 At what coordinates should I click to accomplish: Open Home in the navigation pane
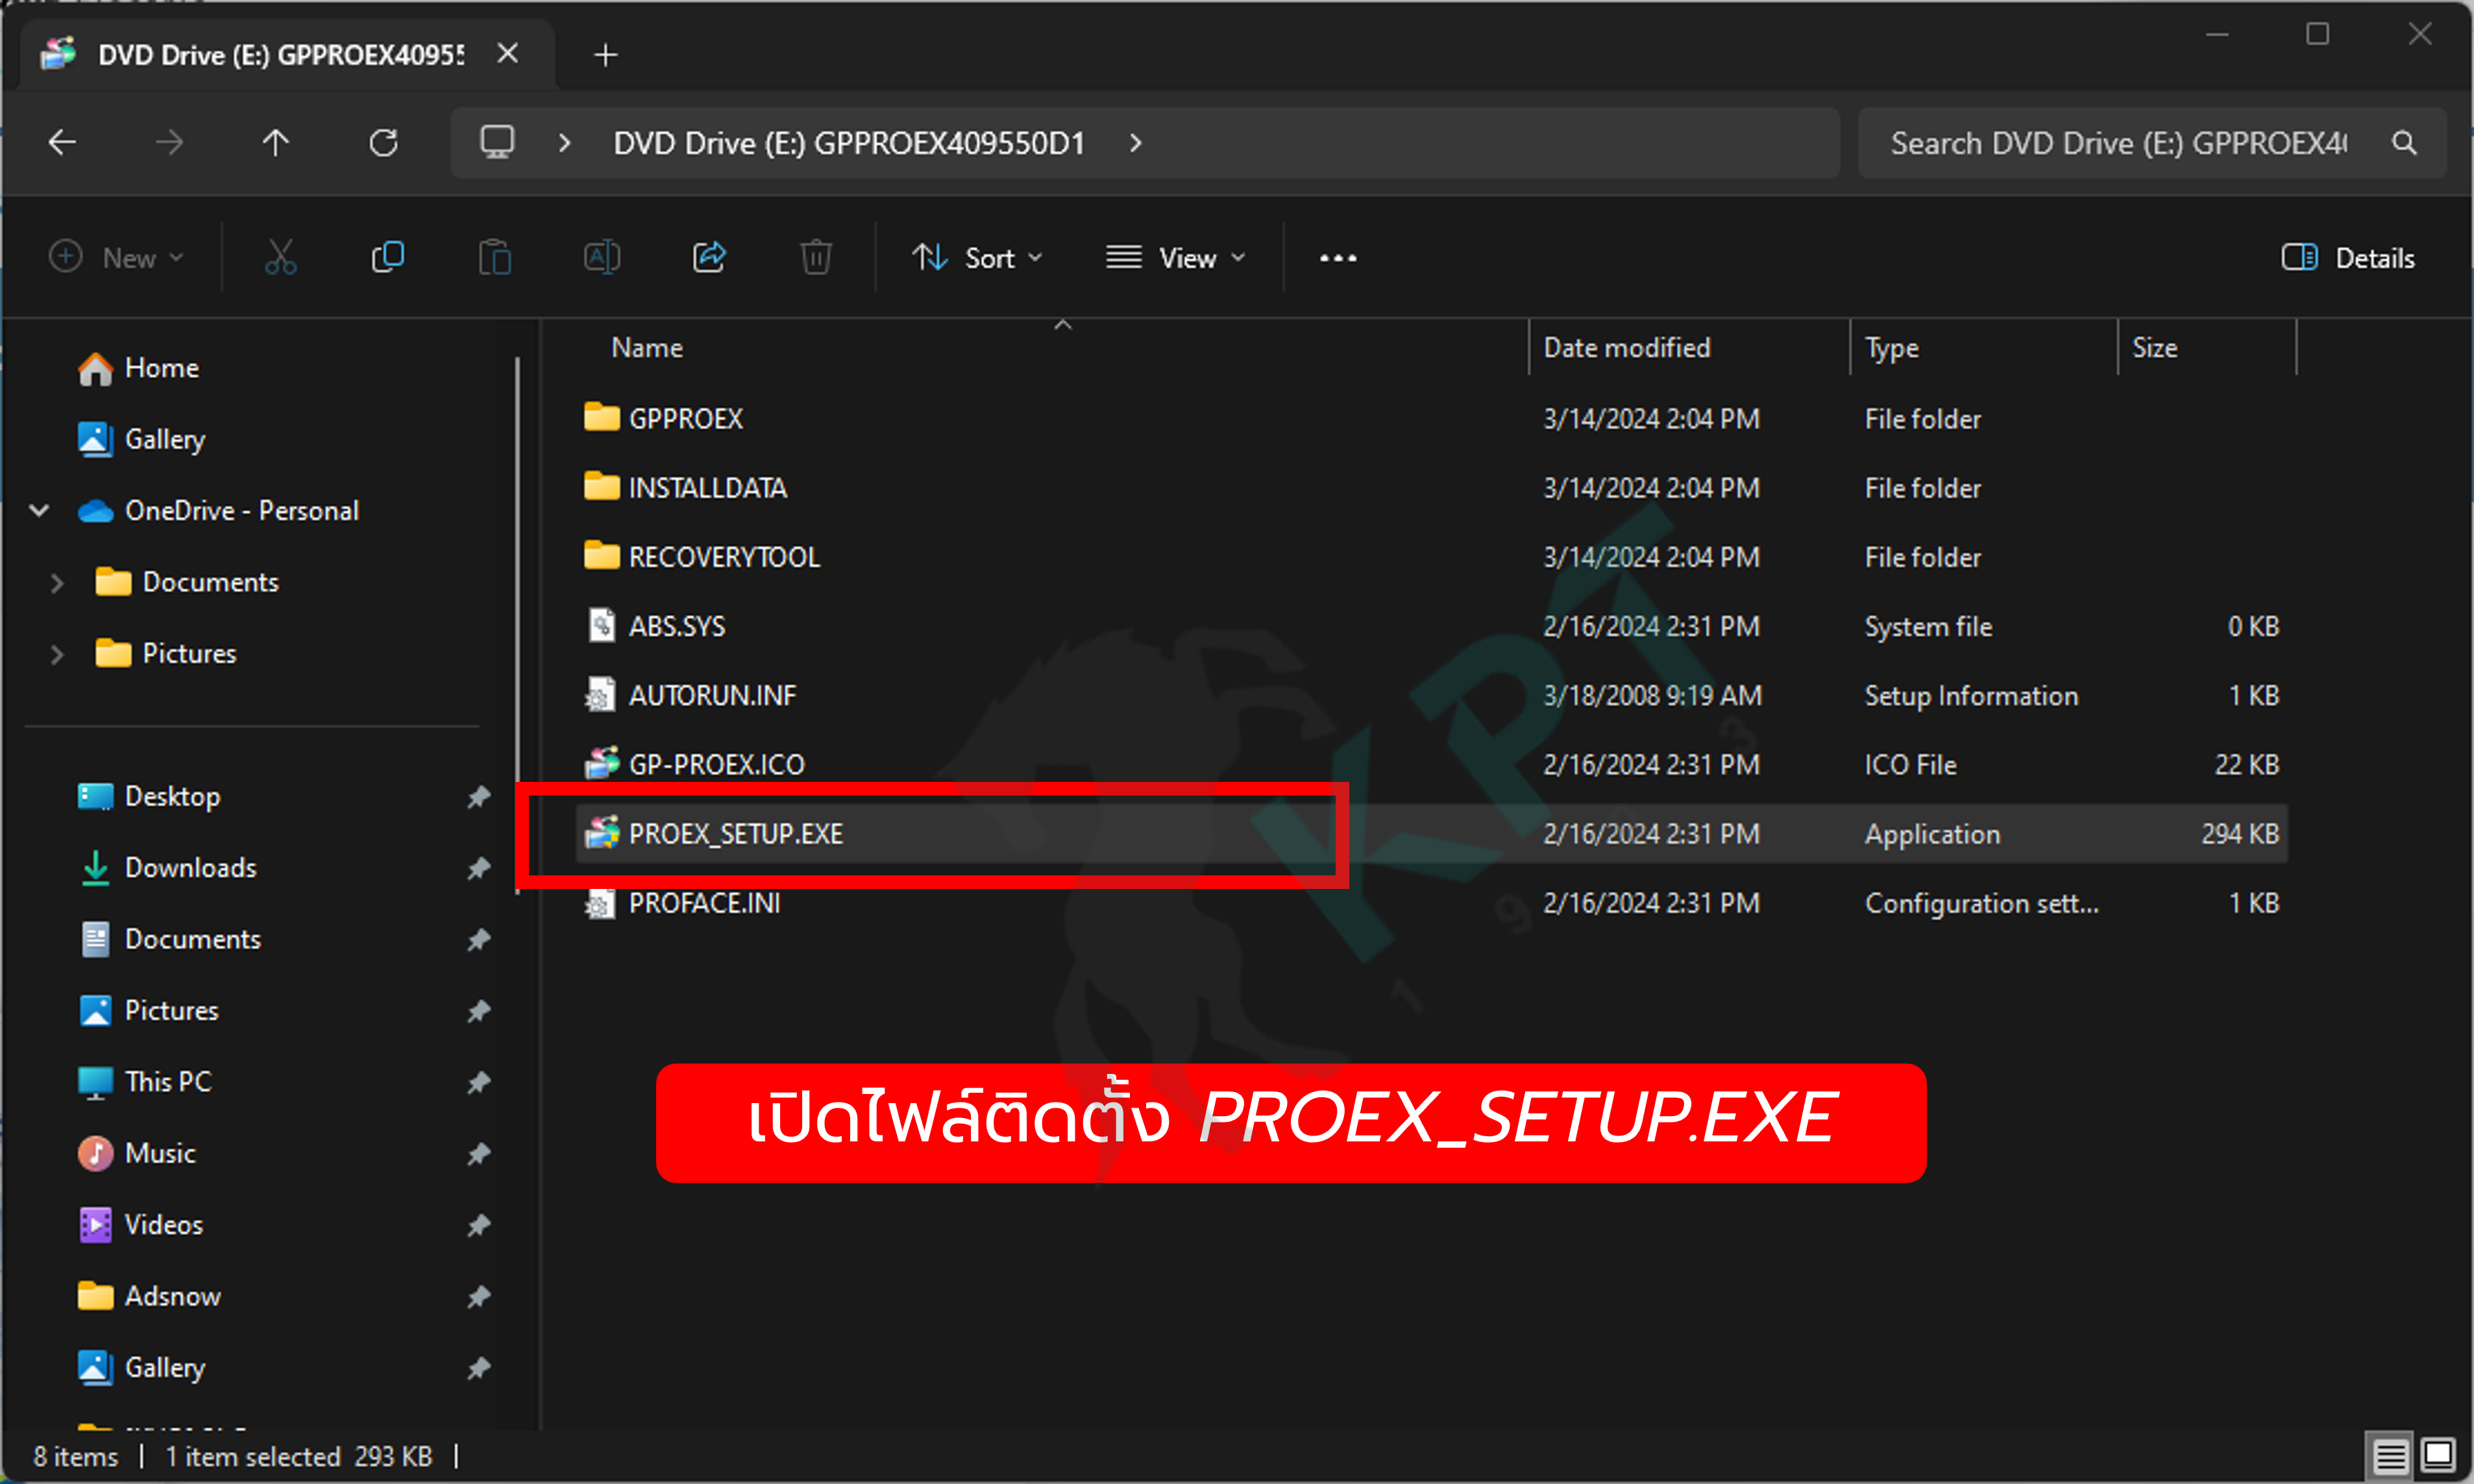tap(138, 368)
